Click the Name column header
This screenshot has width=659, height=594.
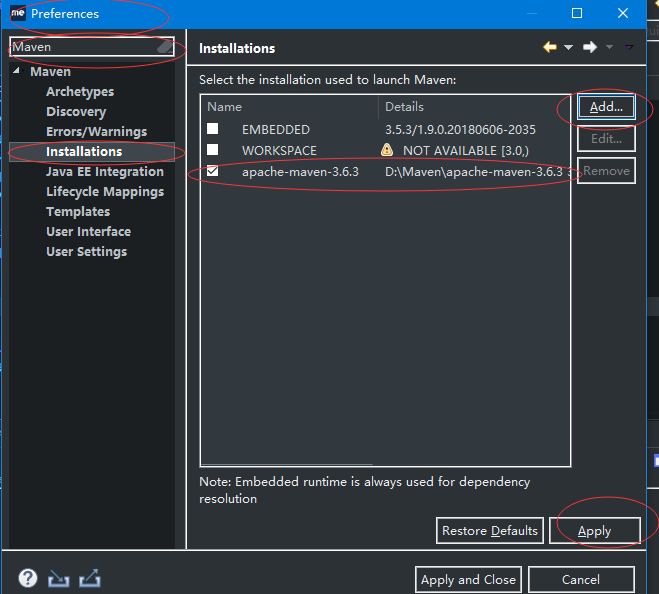pyautogui.click(x=290, y=107)
